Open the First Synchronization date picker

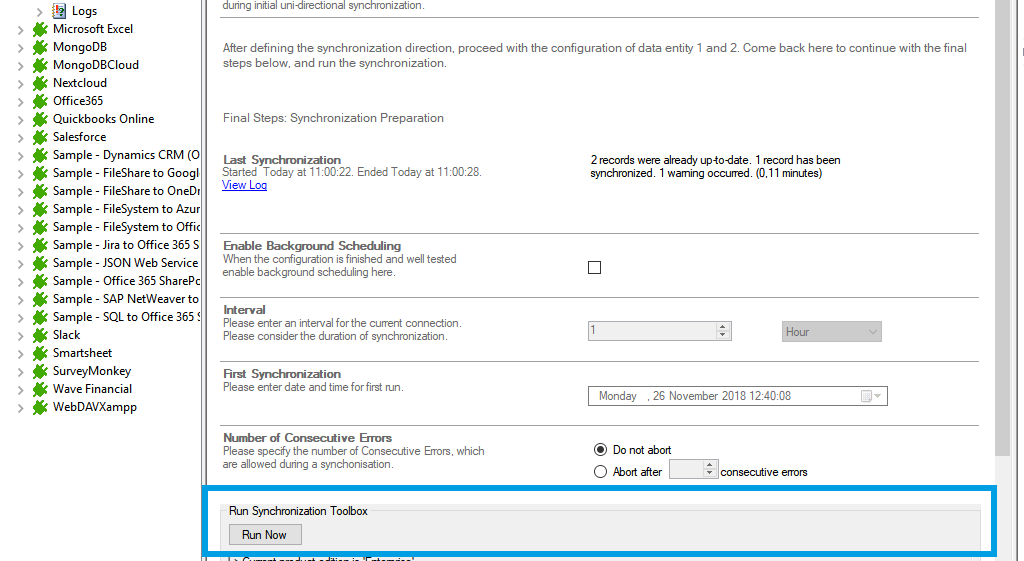(x=871, y=396)
